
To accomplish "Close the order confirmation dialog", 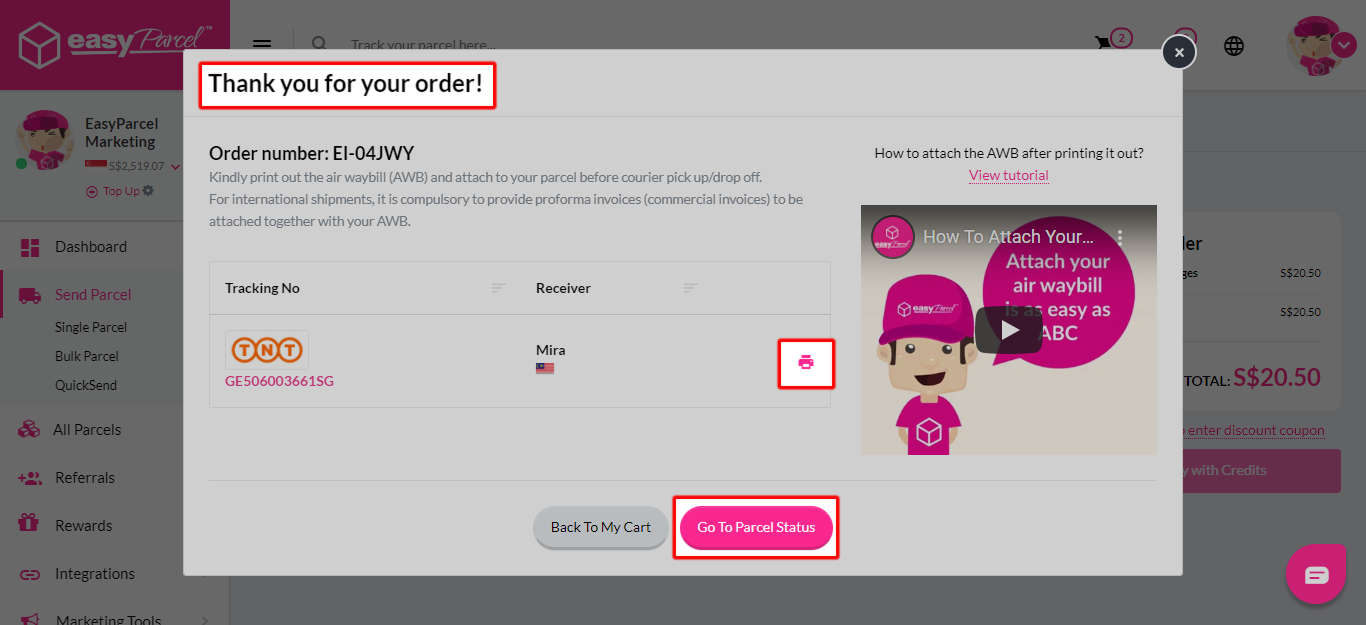I will [1179, 52].
